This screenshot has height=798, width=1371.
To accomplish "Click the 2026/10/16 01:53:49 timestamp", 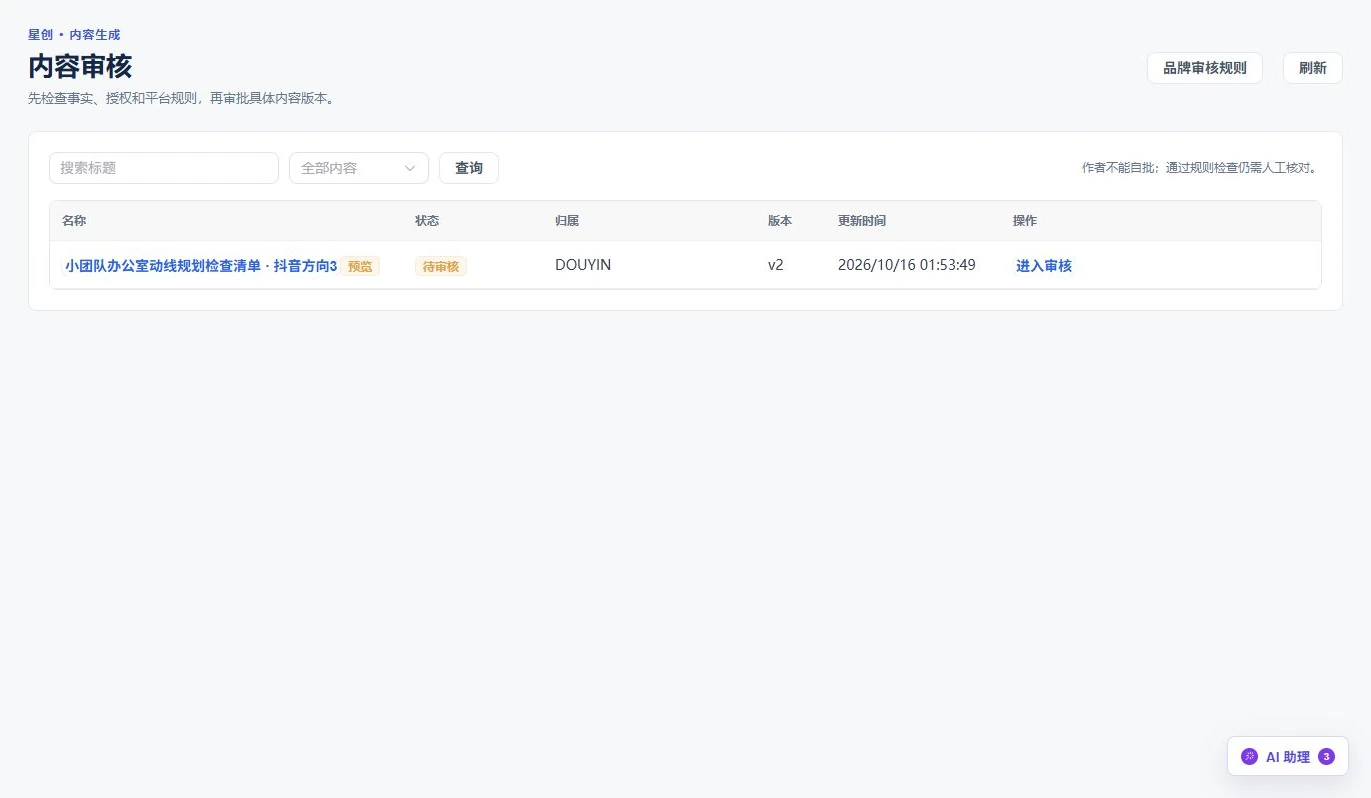I will [x=907, y=265].
